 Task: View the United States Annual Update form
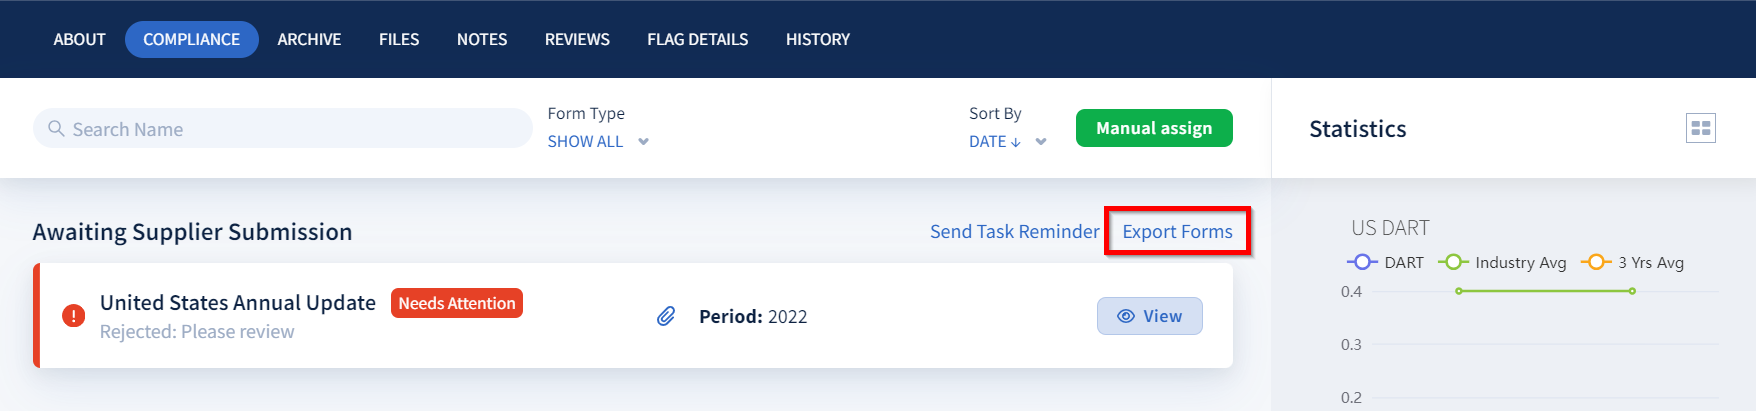[x=1149, y=316]
